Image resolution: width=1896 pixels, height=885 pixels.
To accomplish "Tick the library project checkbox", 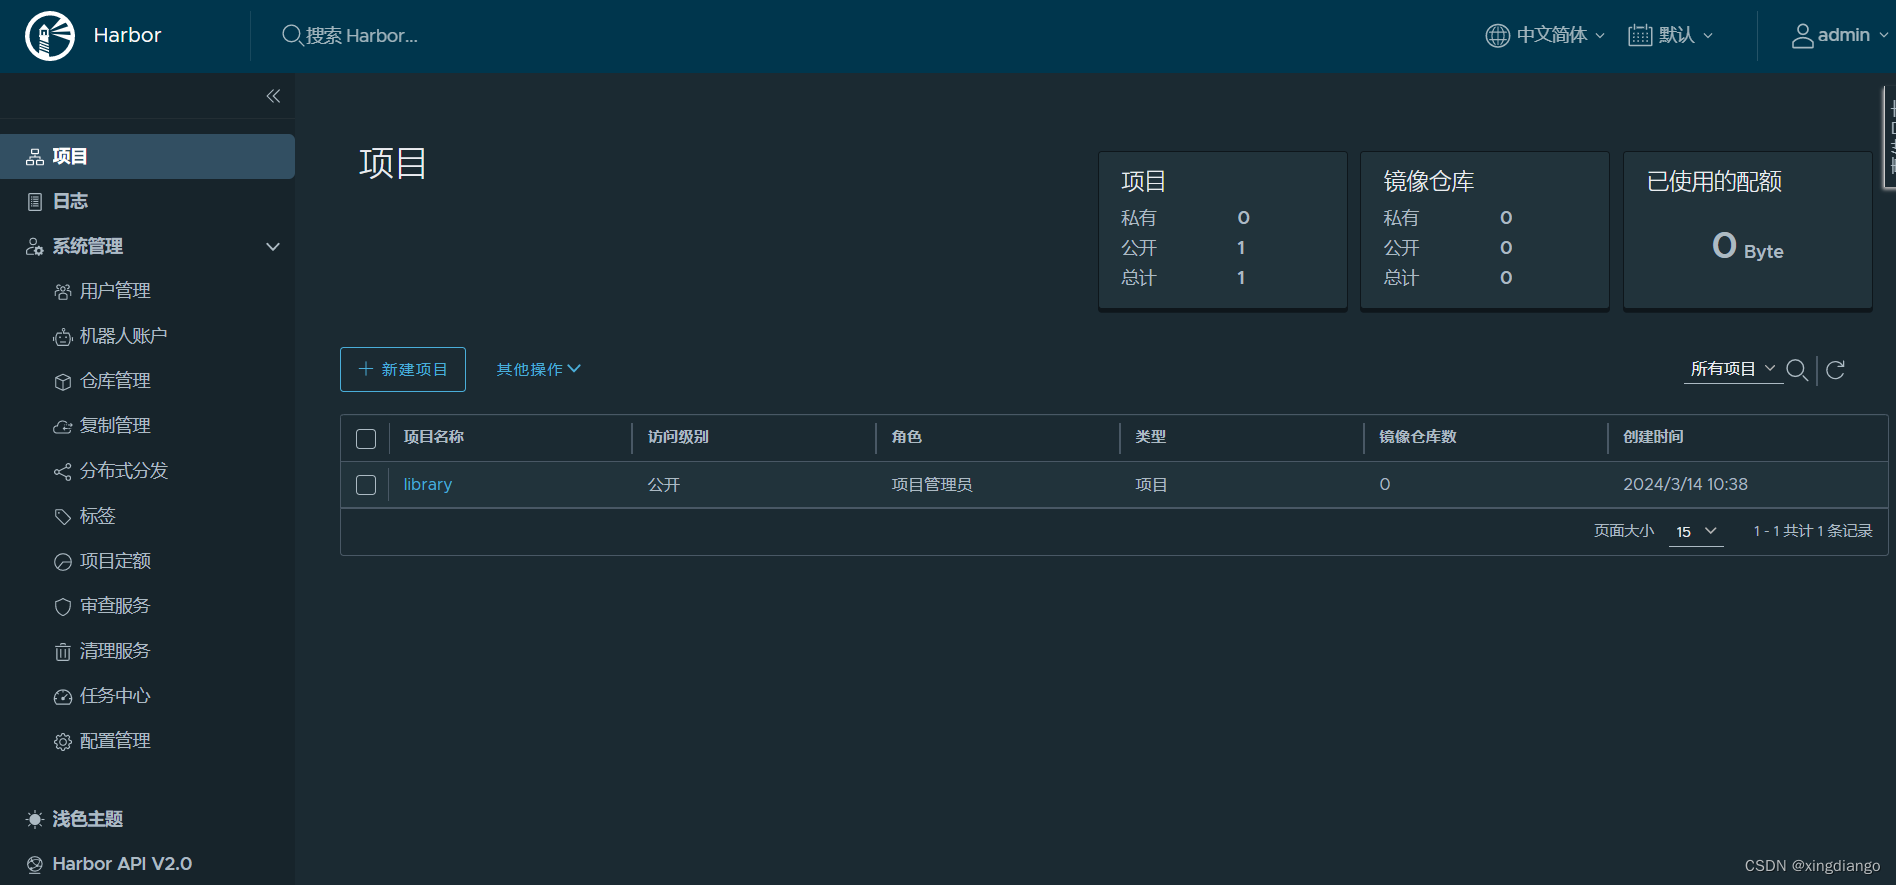I will pos(366,485).
